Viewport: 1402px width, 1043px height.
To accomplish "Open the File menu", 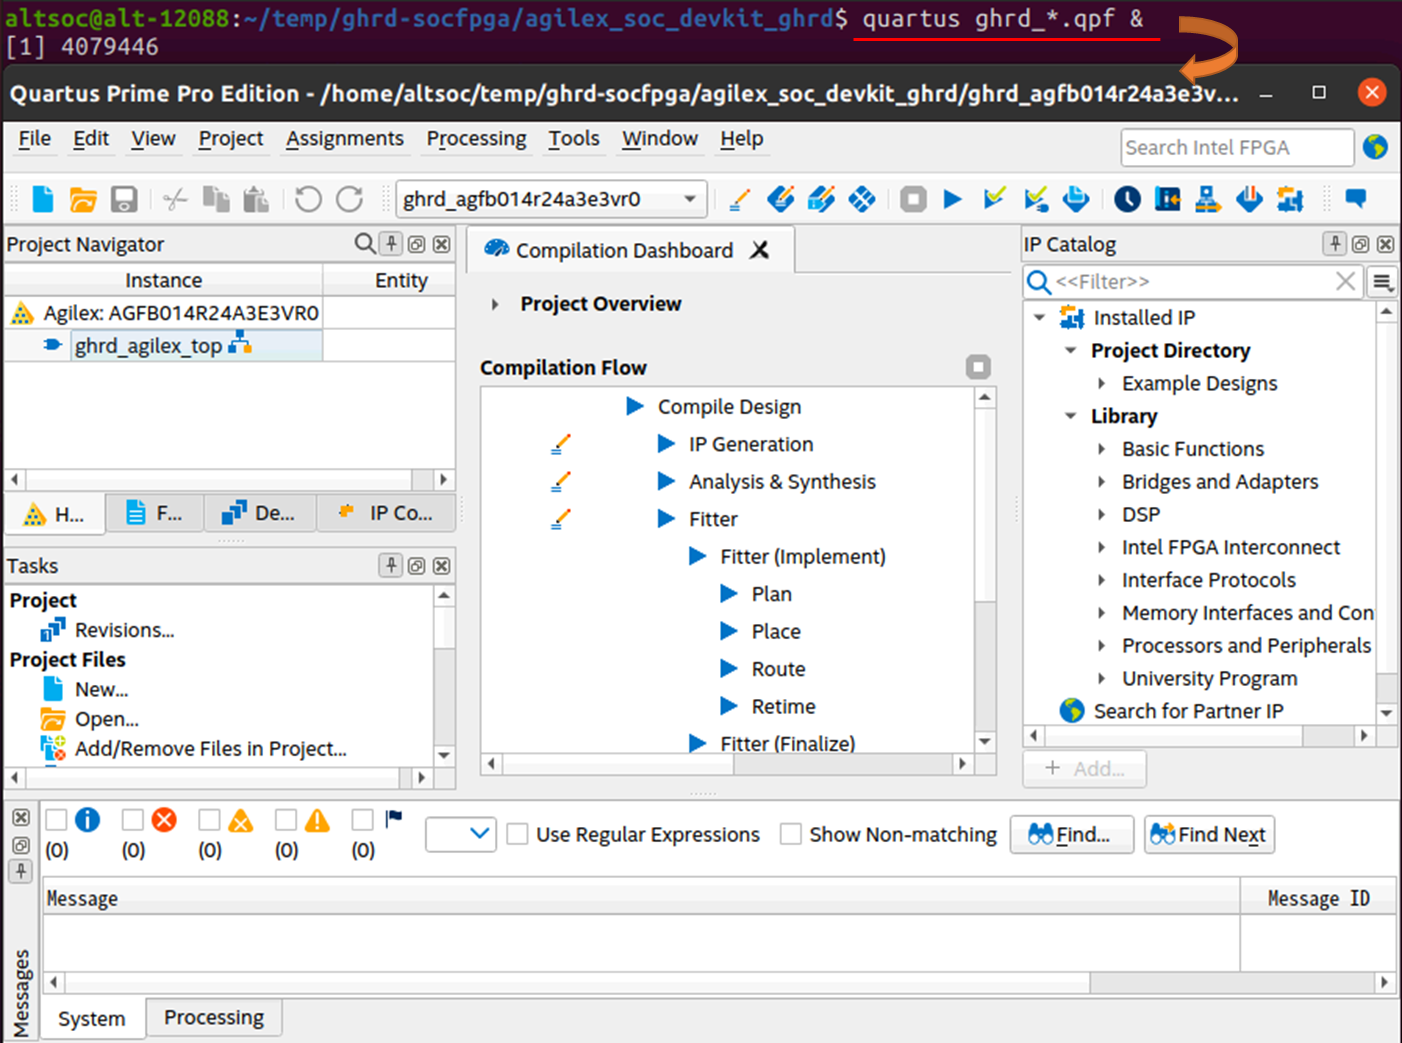I will point(35,138).
